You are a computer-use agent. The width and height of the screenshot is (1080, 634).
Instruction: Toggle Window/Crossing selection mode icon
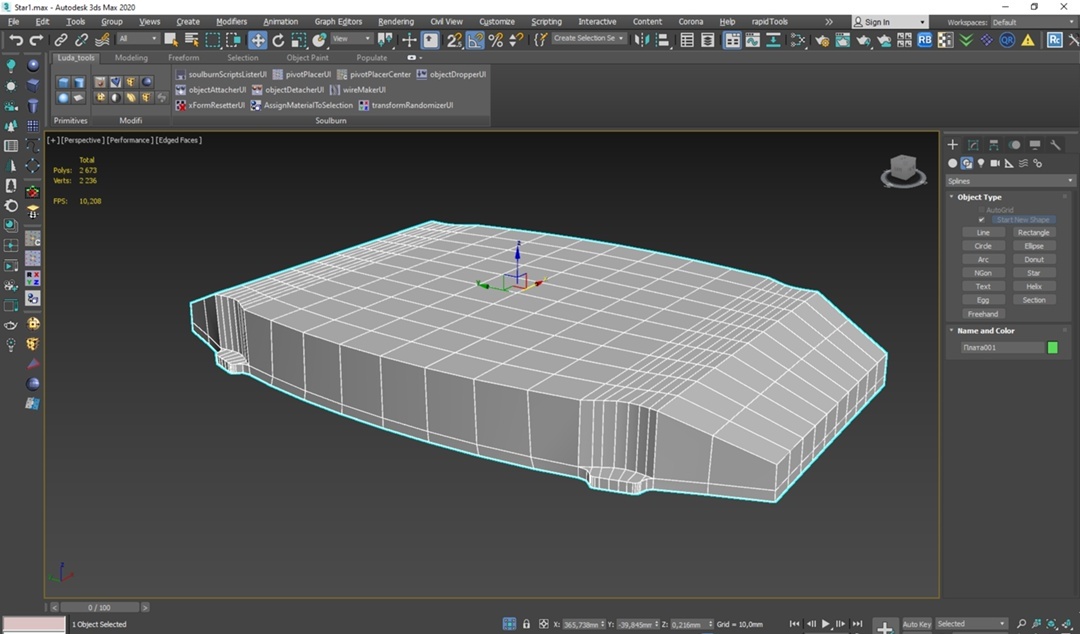pos(233,40)
